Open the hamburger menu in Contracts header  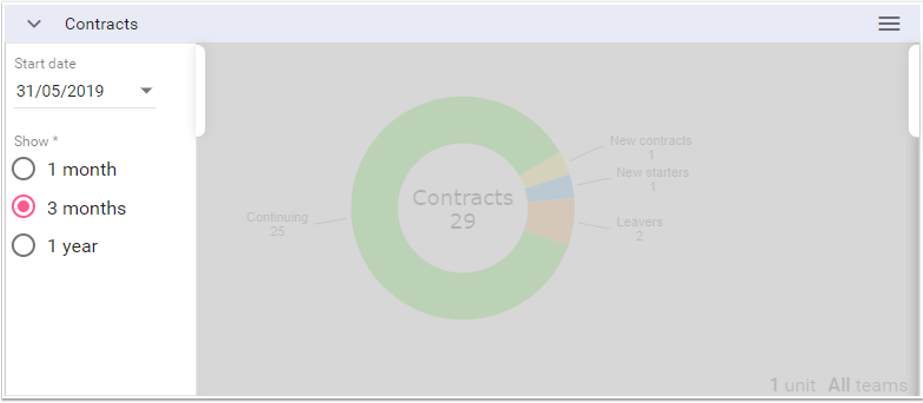(x=888, y=24)
